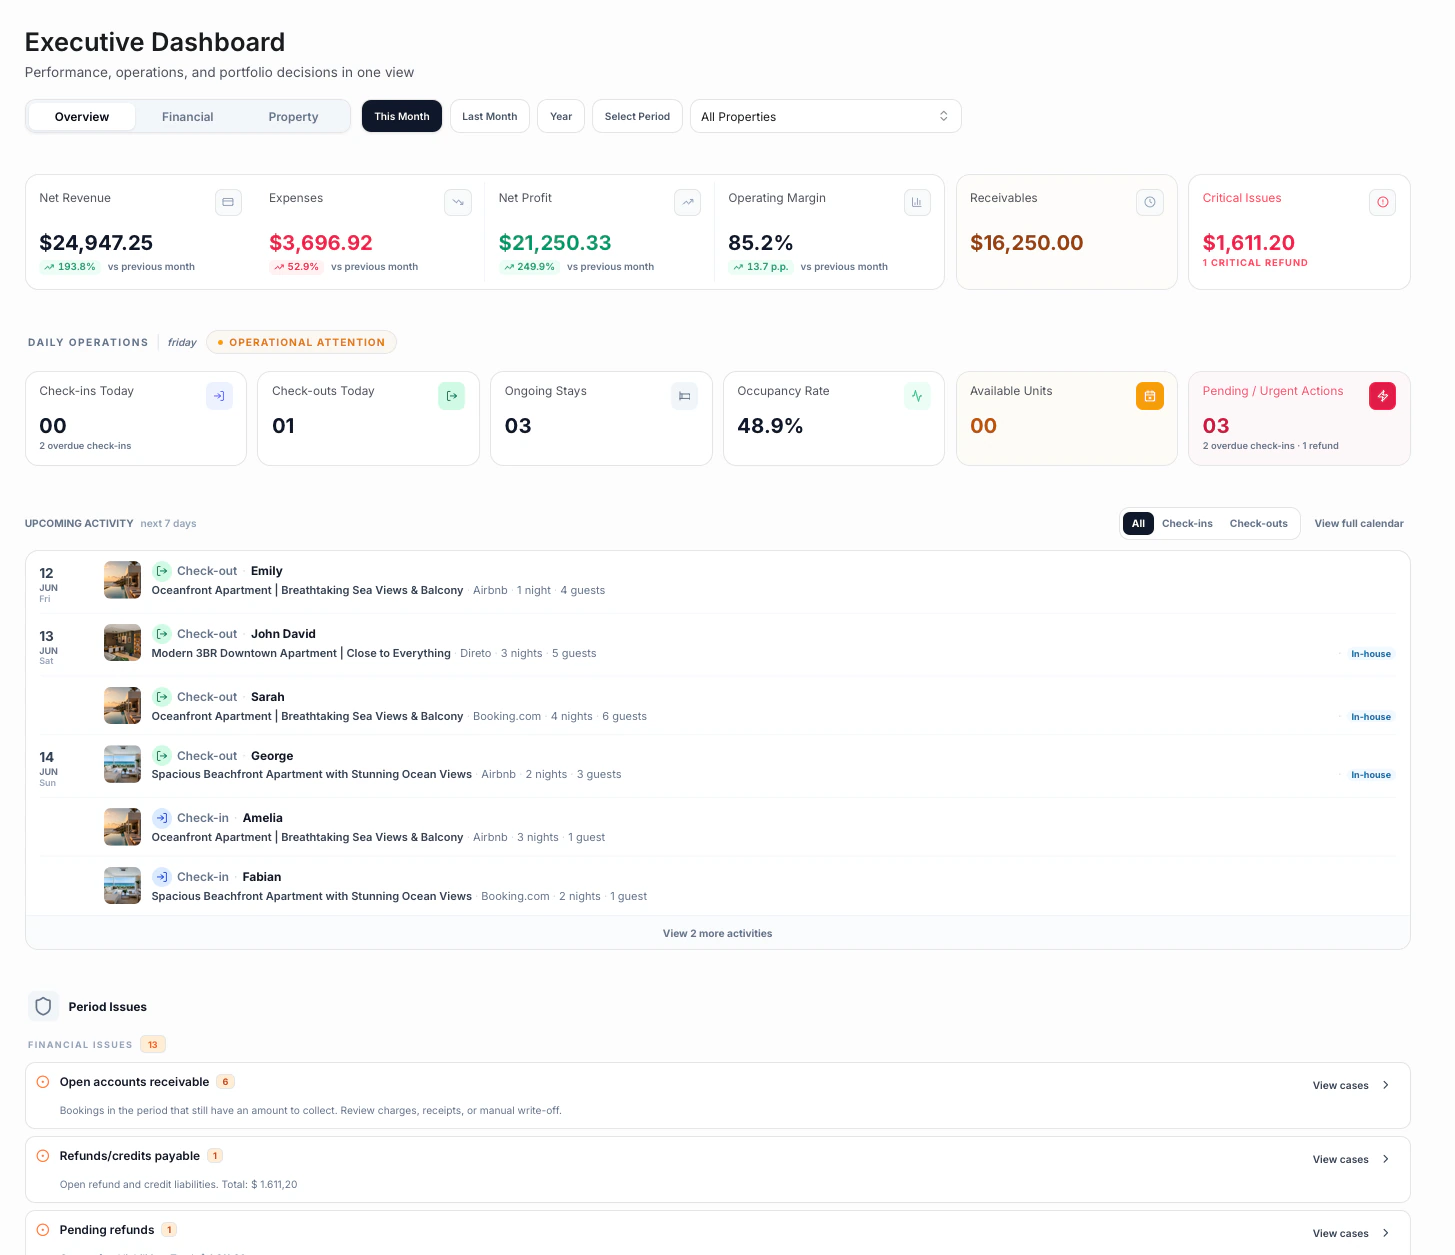Expand View 2 more activities
The image size is (1455, 1255).
718,933
